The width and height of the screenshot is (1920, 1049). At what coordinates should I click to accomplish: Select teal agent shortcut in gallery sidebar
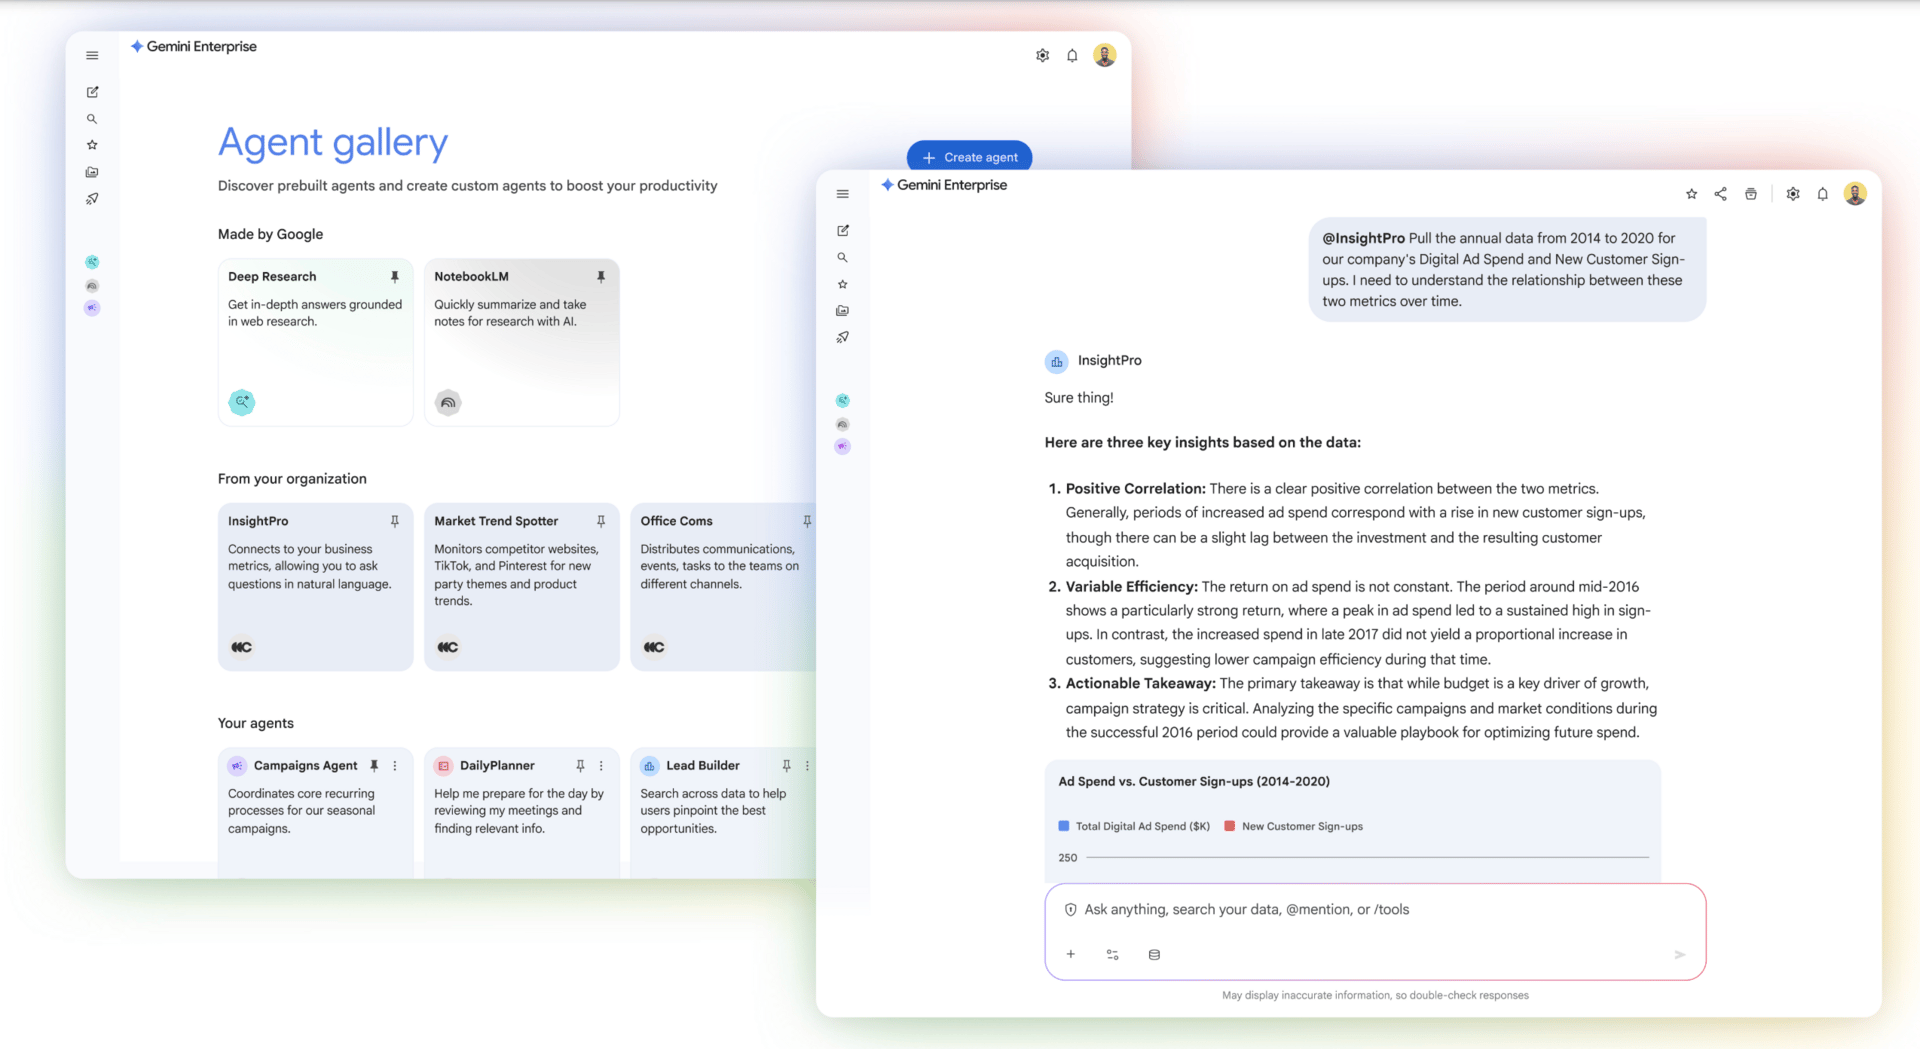coord(92,262)
